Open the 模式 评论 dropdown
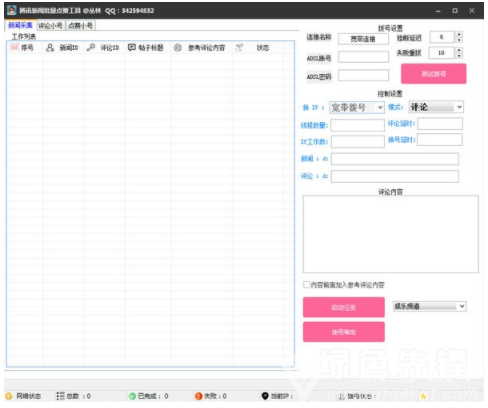Viewport: 488px width, 408px height. 436,107
